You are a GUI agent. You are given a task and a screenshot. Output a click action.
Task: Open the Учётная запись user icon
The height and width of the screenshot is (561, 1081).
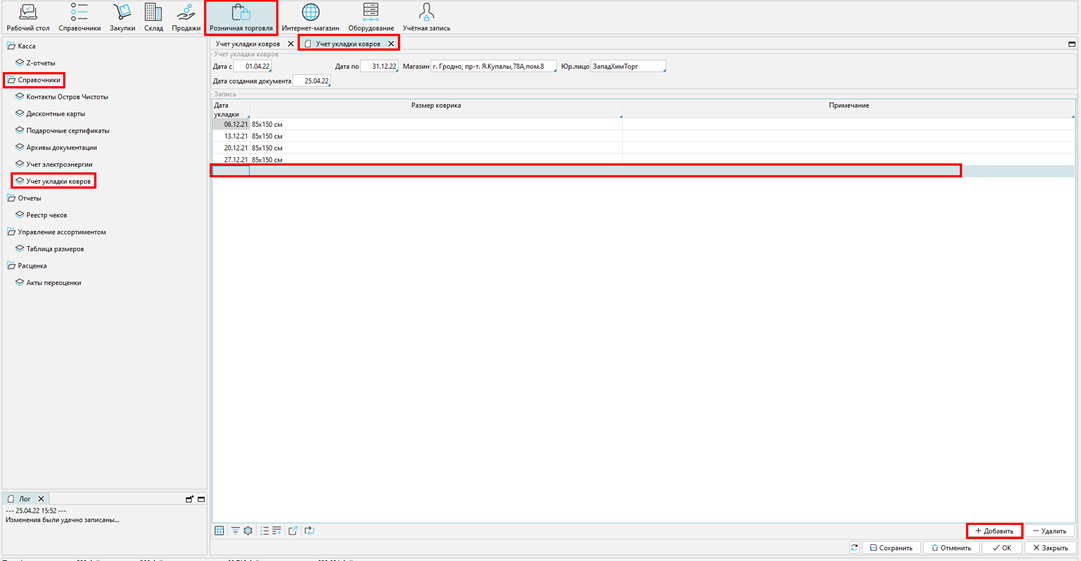pyautogui.click(x=426, y=17)
